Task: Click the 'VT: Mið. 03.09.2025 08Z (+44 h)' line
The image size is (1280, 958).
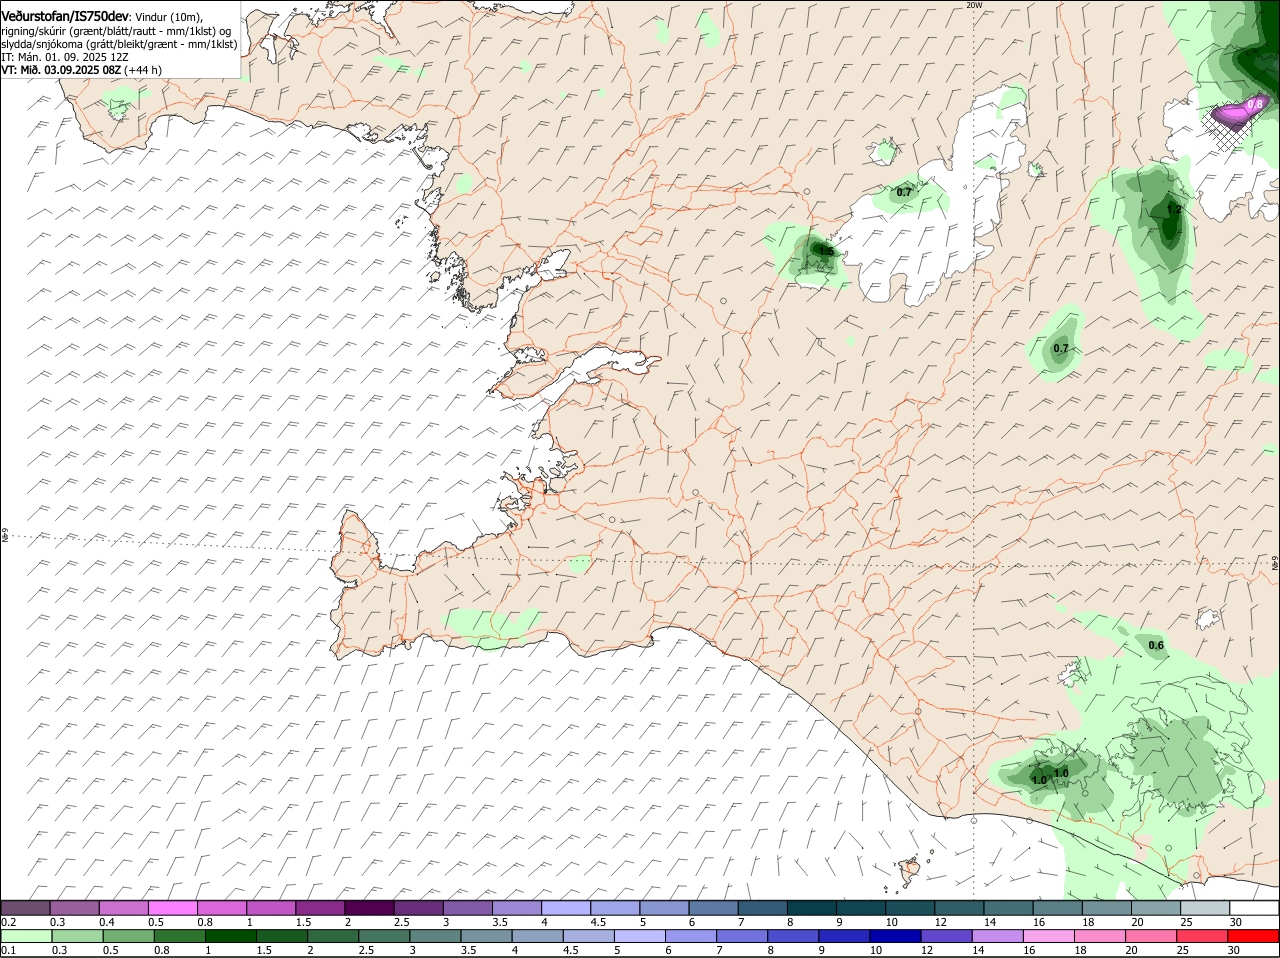Action: [x=81, y=70]
